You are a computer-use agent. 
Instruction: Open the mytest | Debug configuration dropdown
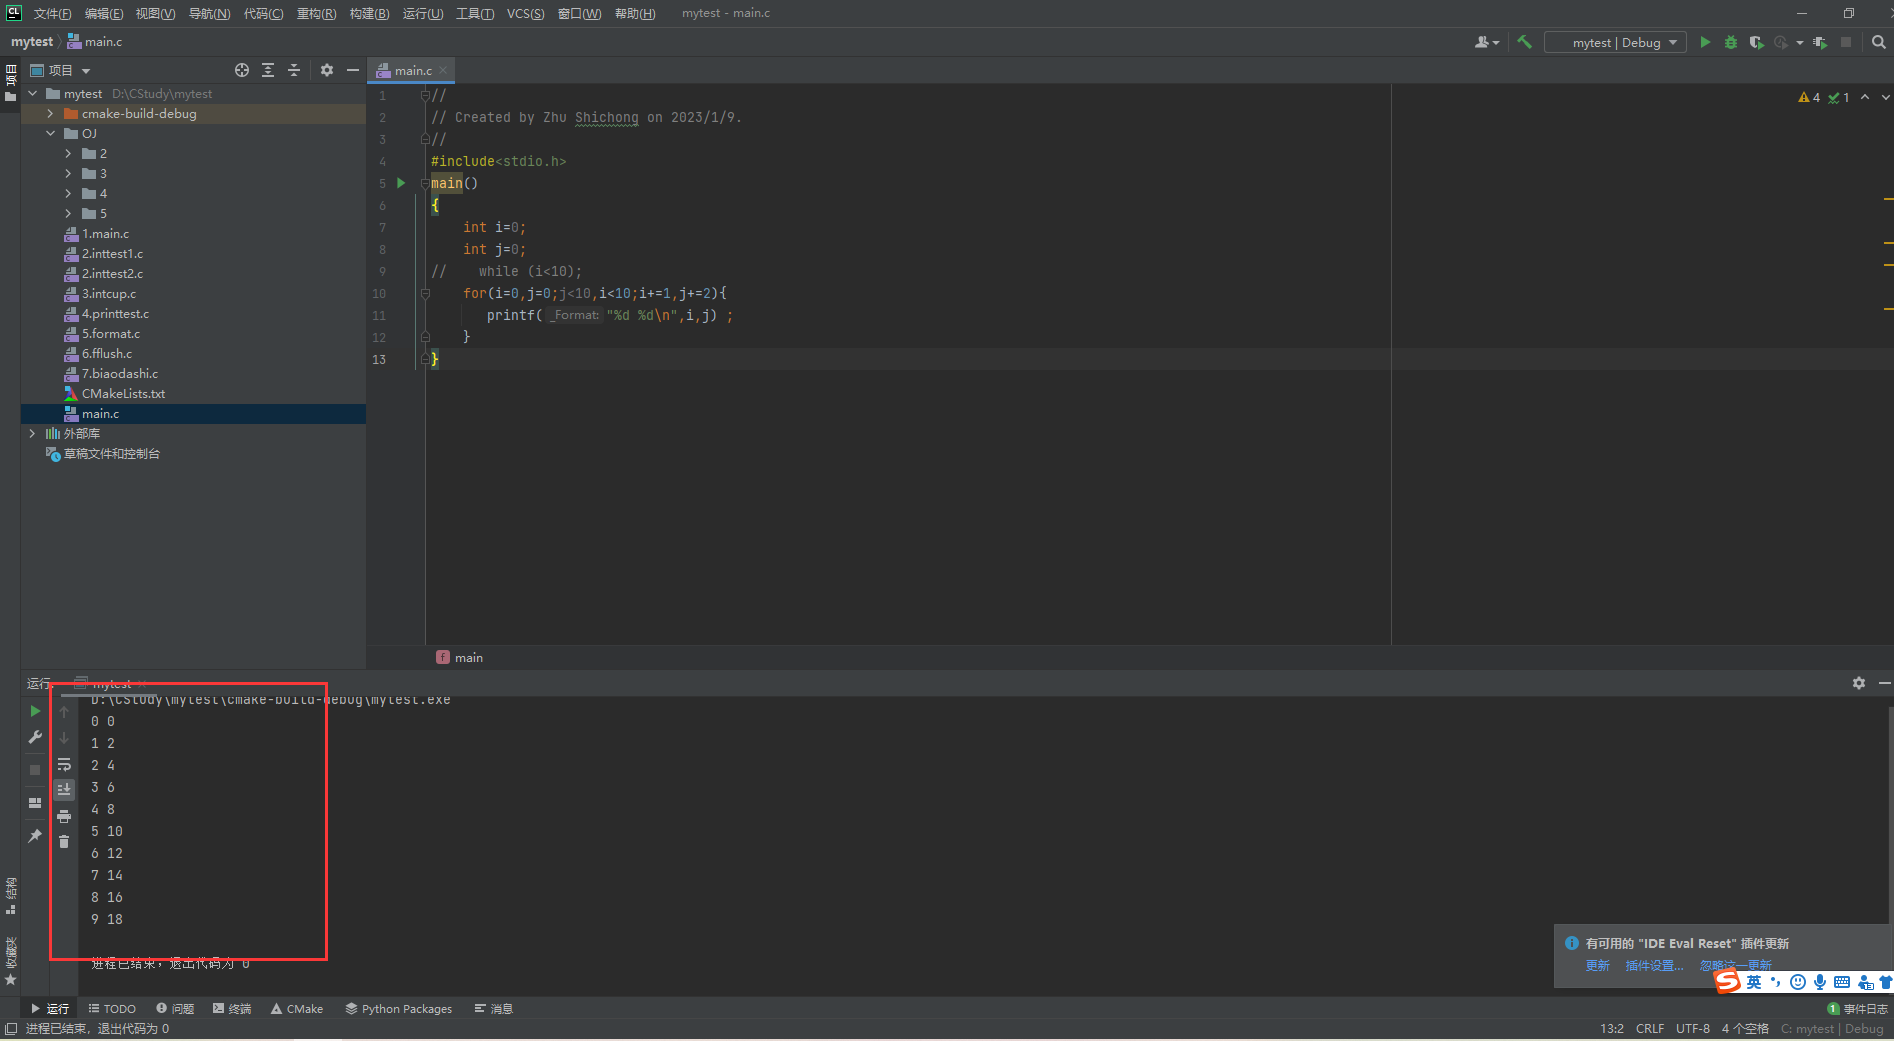[x=1615, y=42]
